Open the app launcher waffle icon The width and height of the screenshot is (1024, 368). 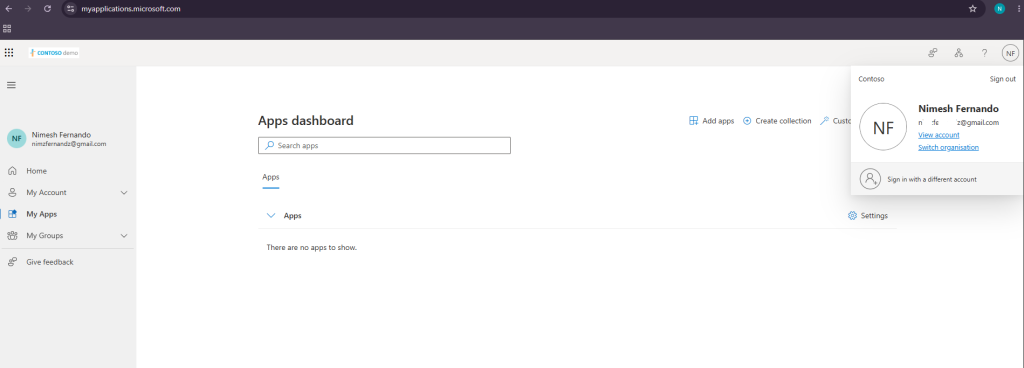[x=9, y=53]
